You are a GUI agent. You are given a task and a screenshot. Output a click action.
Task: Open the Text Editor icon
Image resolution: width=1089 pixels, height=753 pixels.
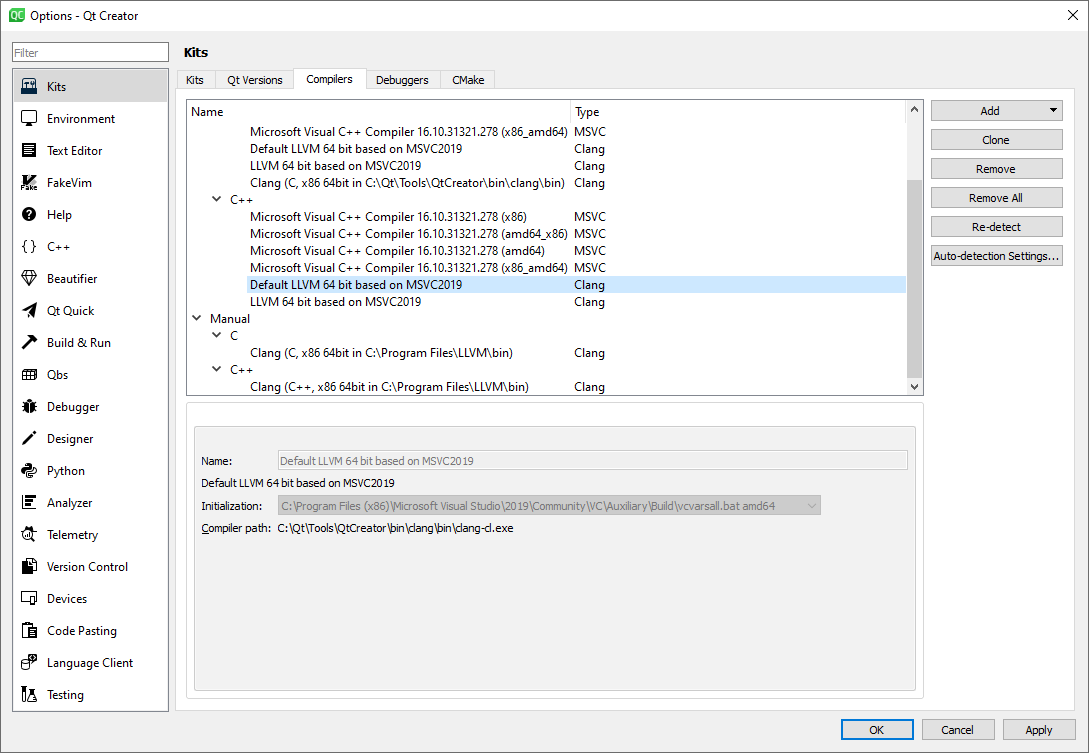(29, 150)
